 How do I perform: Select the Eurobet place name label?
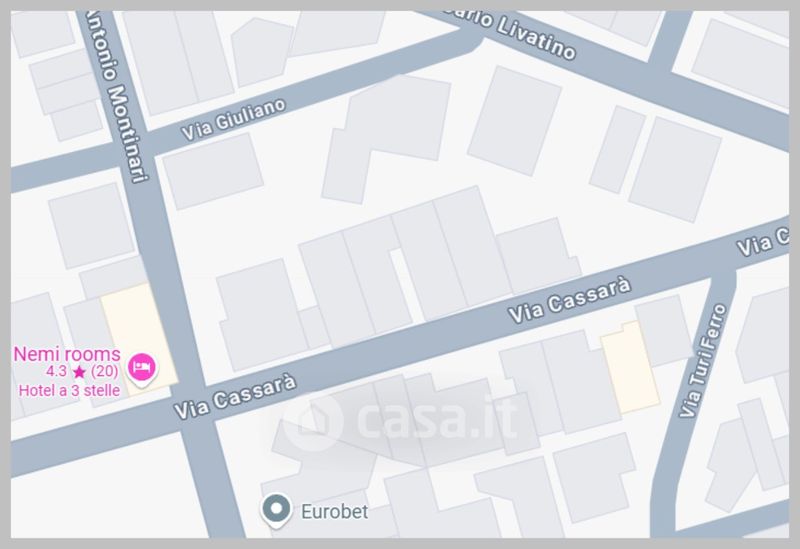[x=334, y=512]
